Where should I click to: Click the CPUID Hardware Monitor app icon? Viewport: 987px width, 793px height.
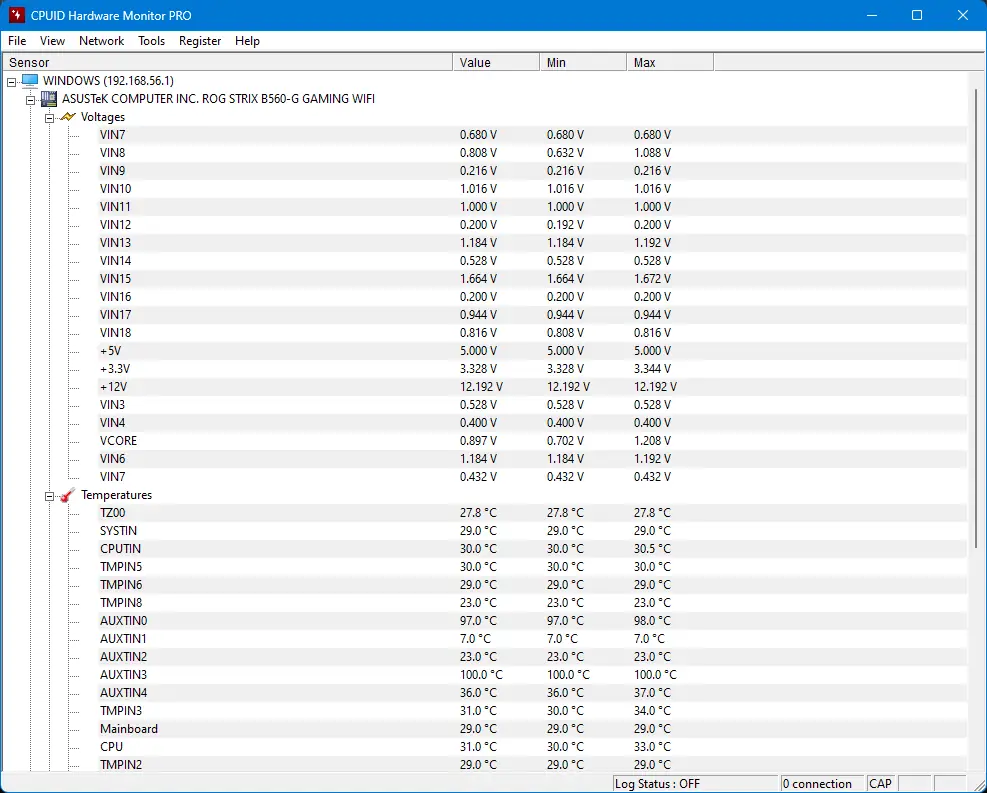pos(16,15)
